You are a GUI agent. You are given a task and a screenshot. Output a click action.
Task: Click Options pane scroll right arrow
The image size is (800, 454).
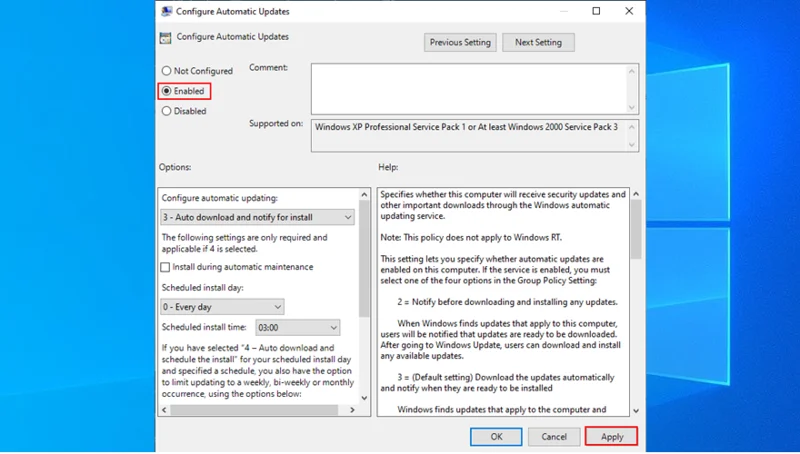point(352,410)
